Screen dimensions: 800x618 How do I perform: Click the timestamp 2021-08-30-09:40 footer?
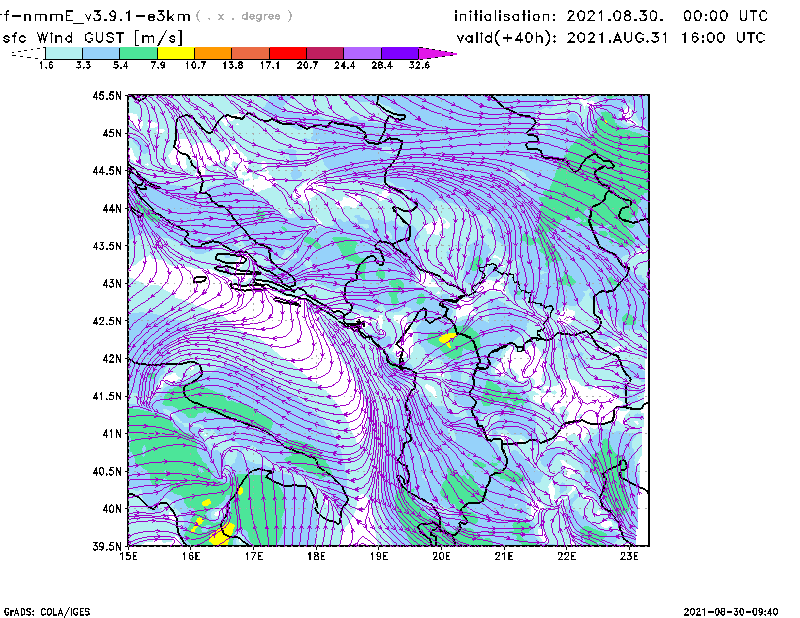point(731,612)
